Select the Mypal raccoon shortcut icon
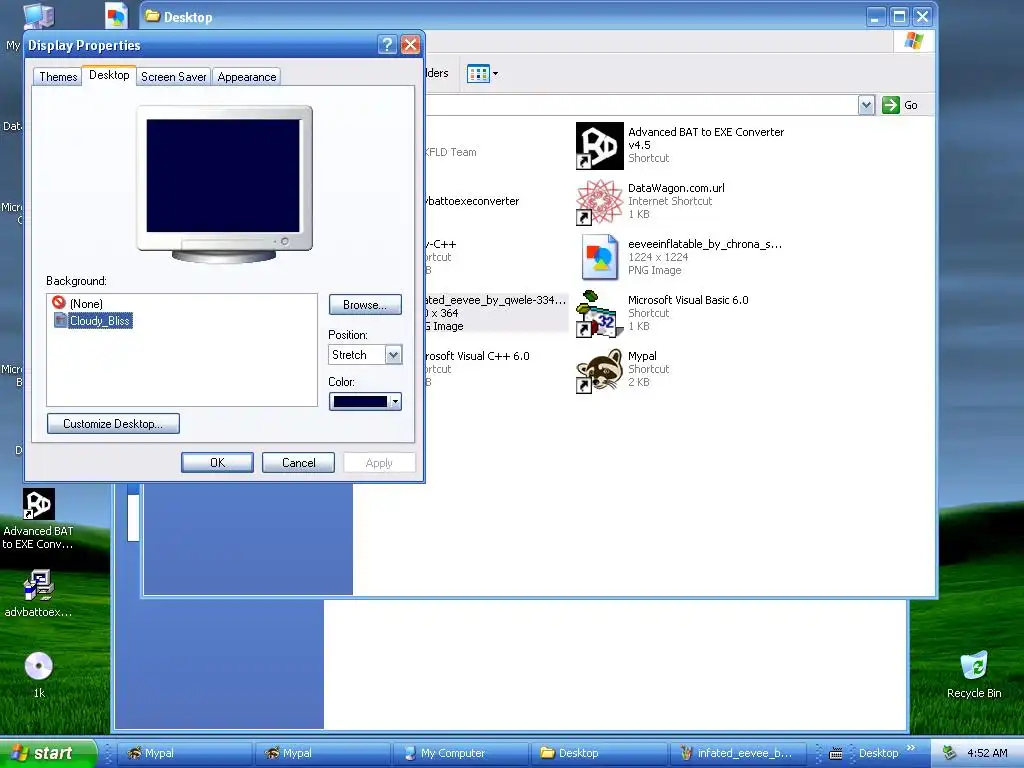Image resolution: width=1024 pixels, height=768 pixels. pos(600,370)
